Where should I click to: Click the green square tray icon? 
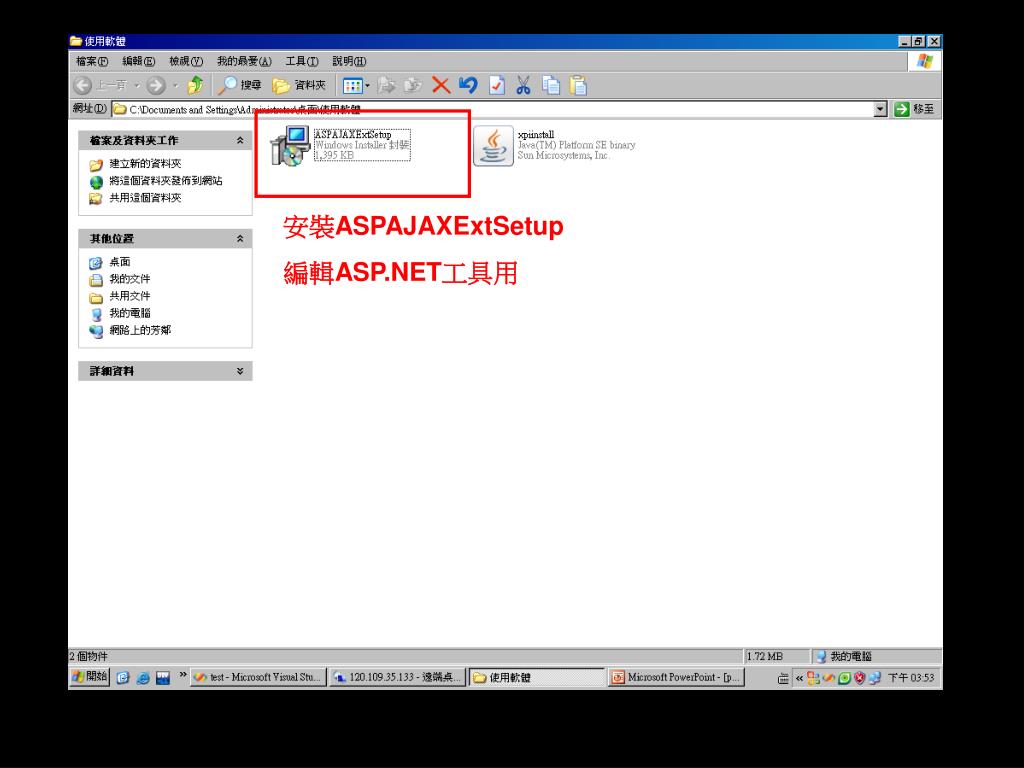(844, 679)
